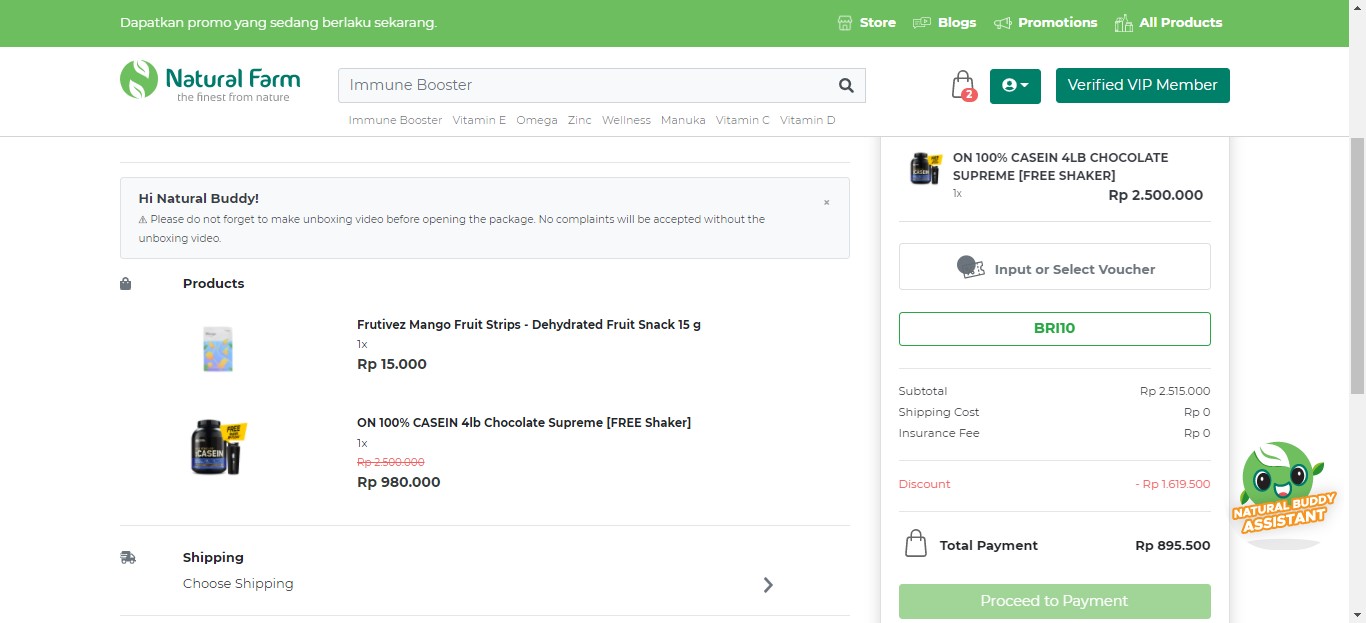Click the Total Payment bag icon

click(x=915, y=544)
